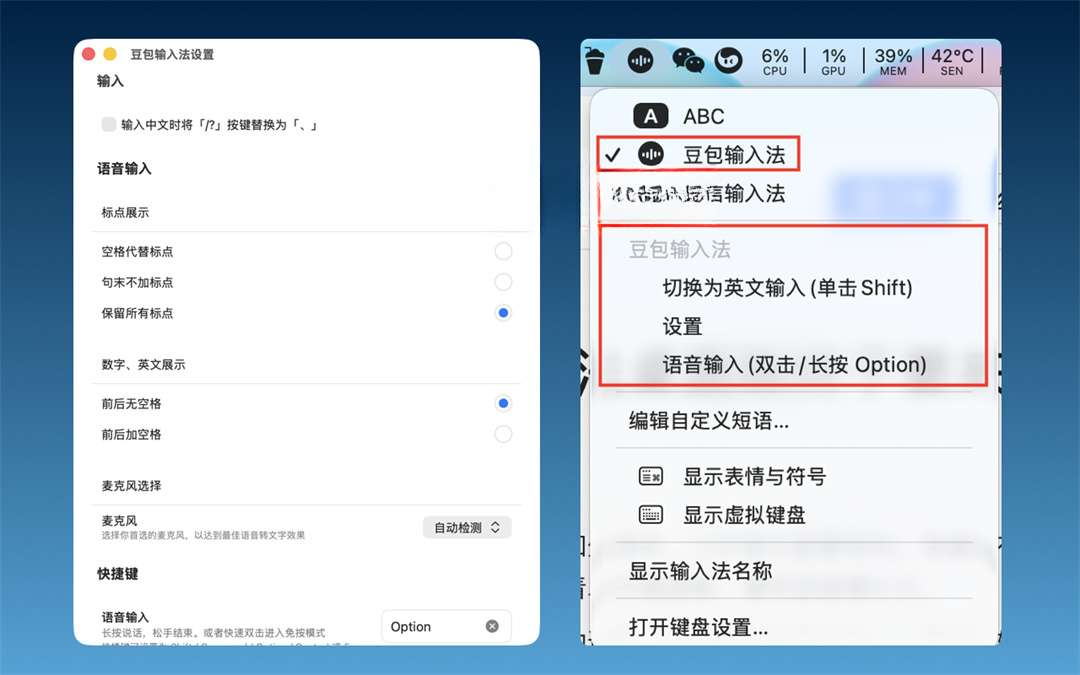
Task: Click the 豆包输入法设置 window title
Action: pos(172,54)
